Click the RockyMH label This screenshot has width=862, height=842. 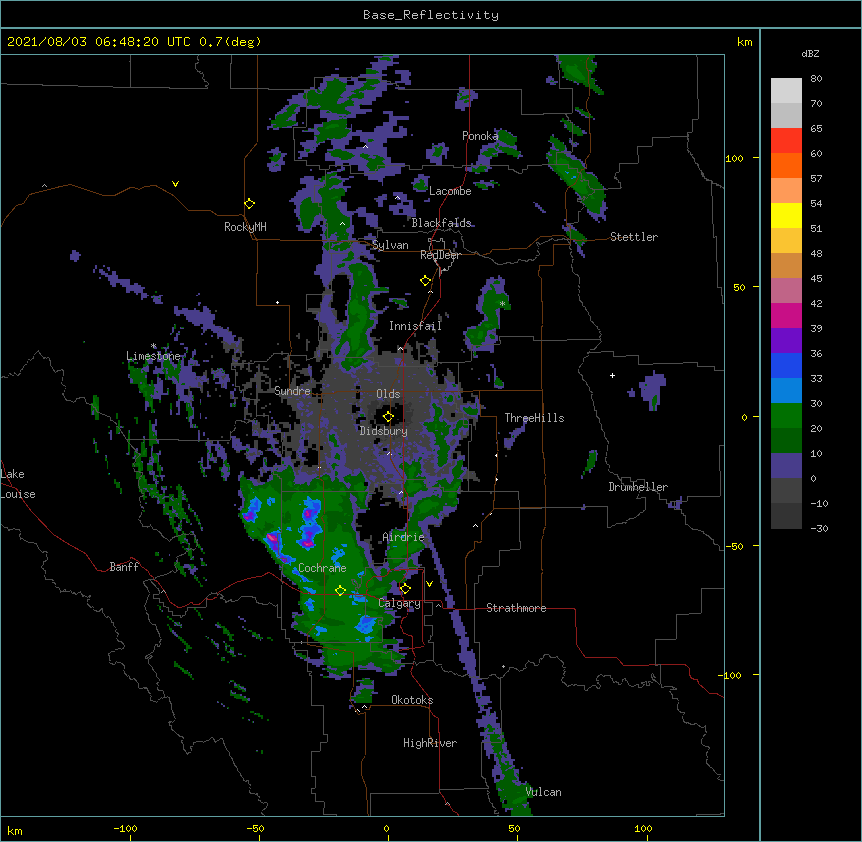point(245,227)
